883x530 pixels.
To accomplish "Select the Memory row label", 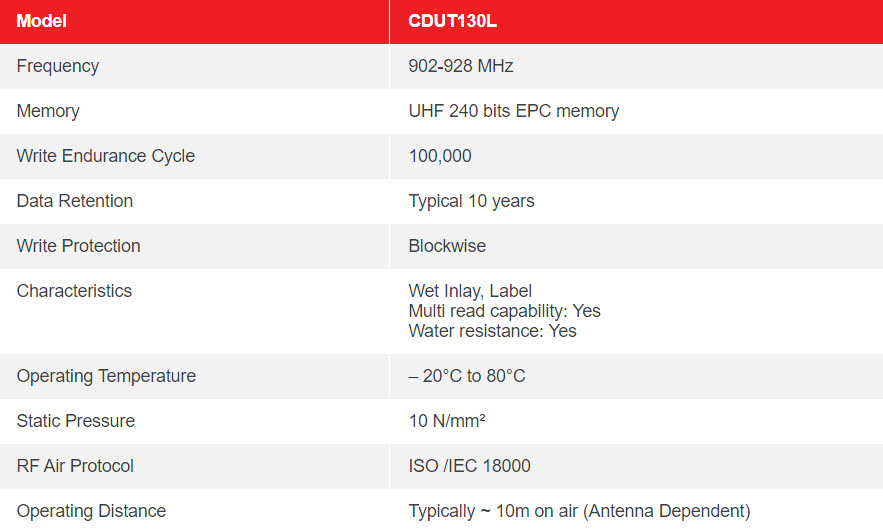I will point(48,111).
